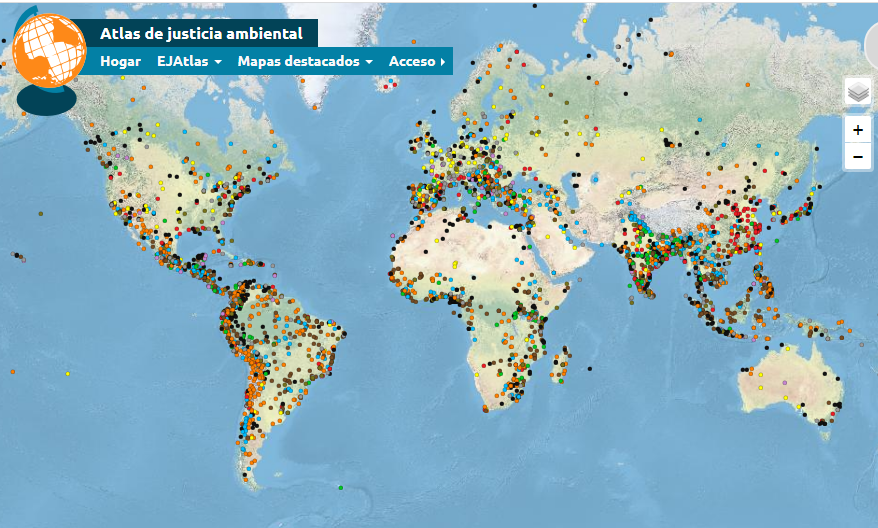Open the EJAtlas dropdown menu
Screen dimensions: 878x528
point(189,61)
